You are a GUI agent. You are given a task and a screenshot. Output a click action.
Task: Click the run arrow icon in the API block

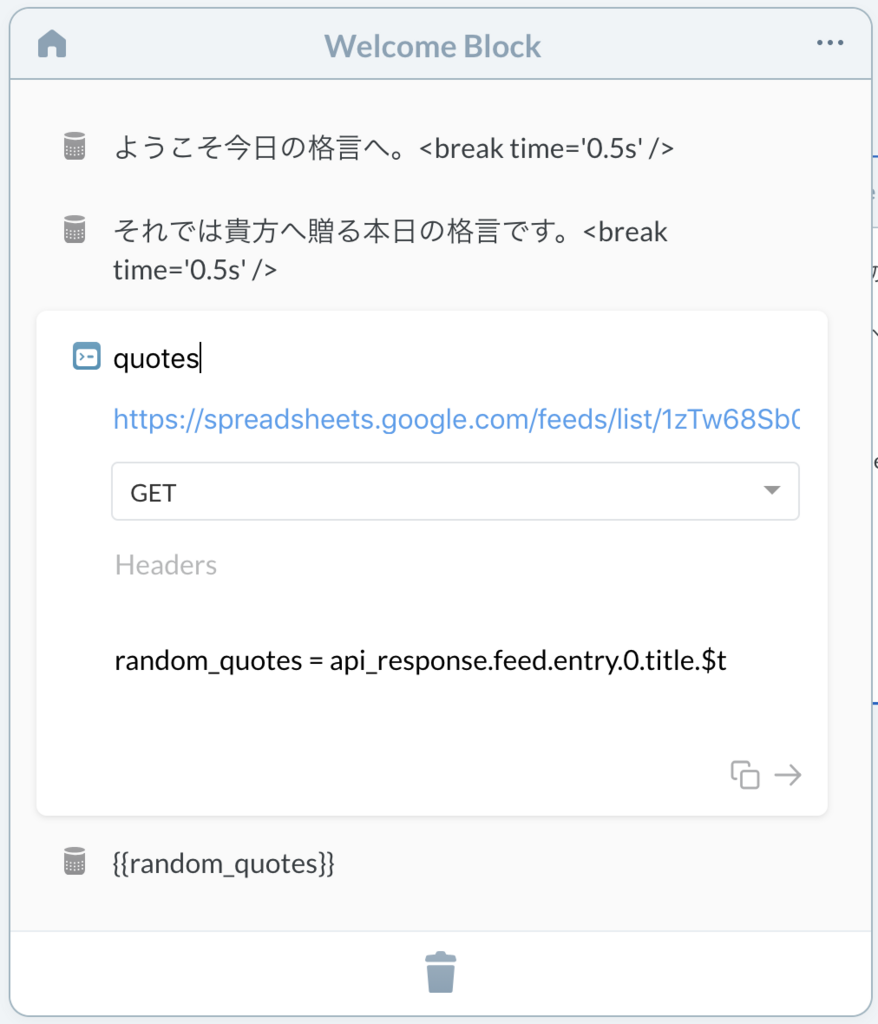click(x=787, y=775)
